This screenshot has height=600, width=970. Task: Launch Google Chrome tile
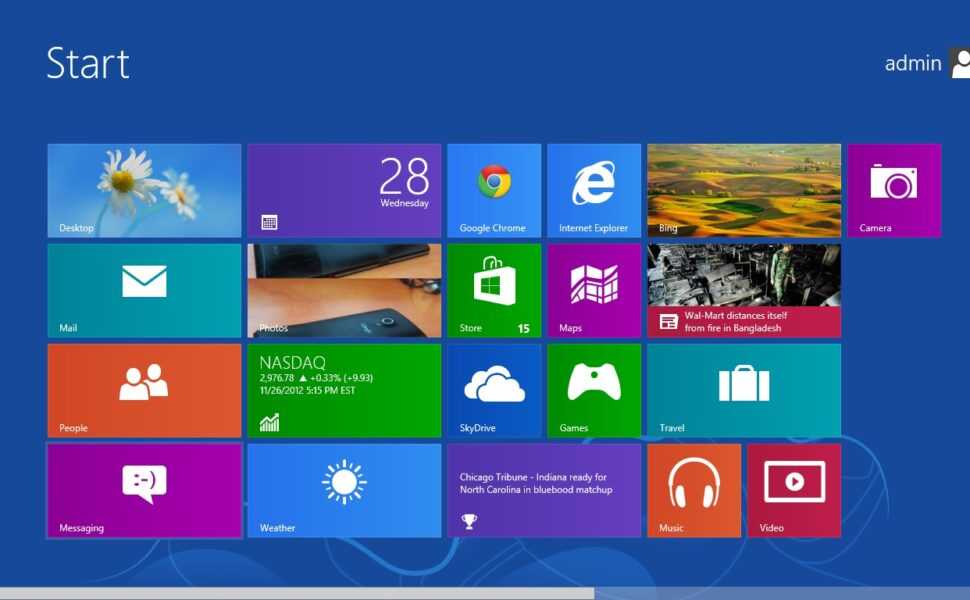pyautogui.click(x=494, y=191)
